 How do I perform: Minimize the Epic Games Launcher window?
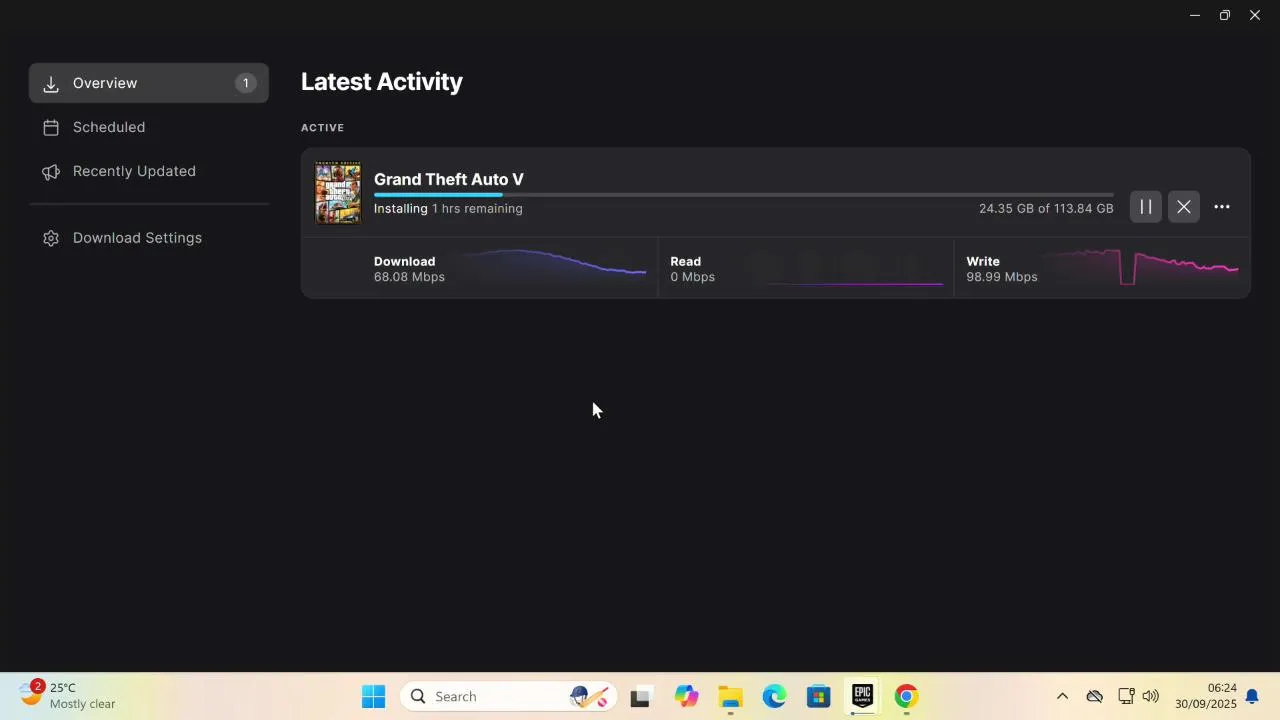pyautogui.click(x=1195, y=15)
